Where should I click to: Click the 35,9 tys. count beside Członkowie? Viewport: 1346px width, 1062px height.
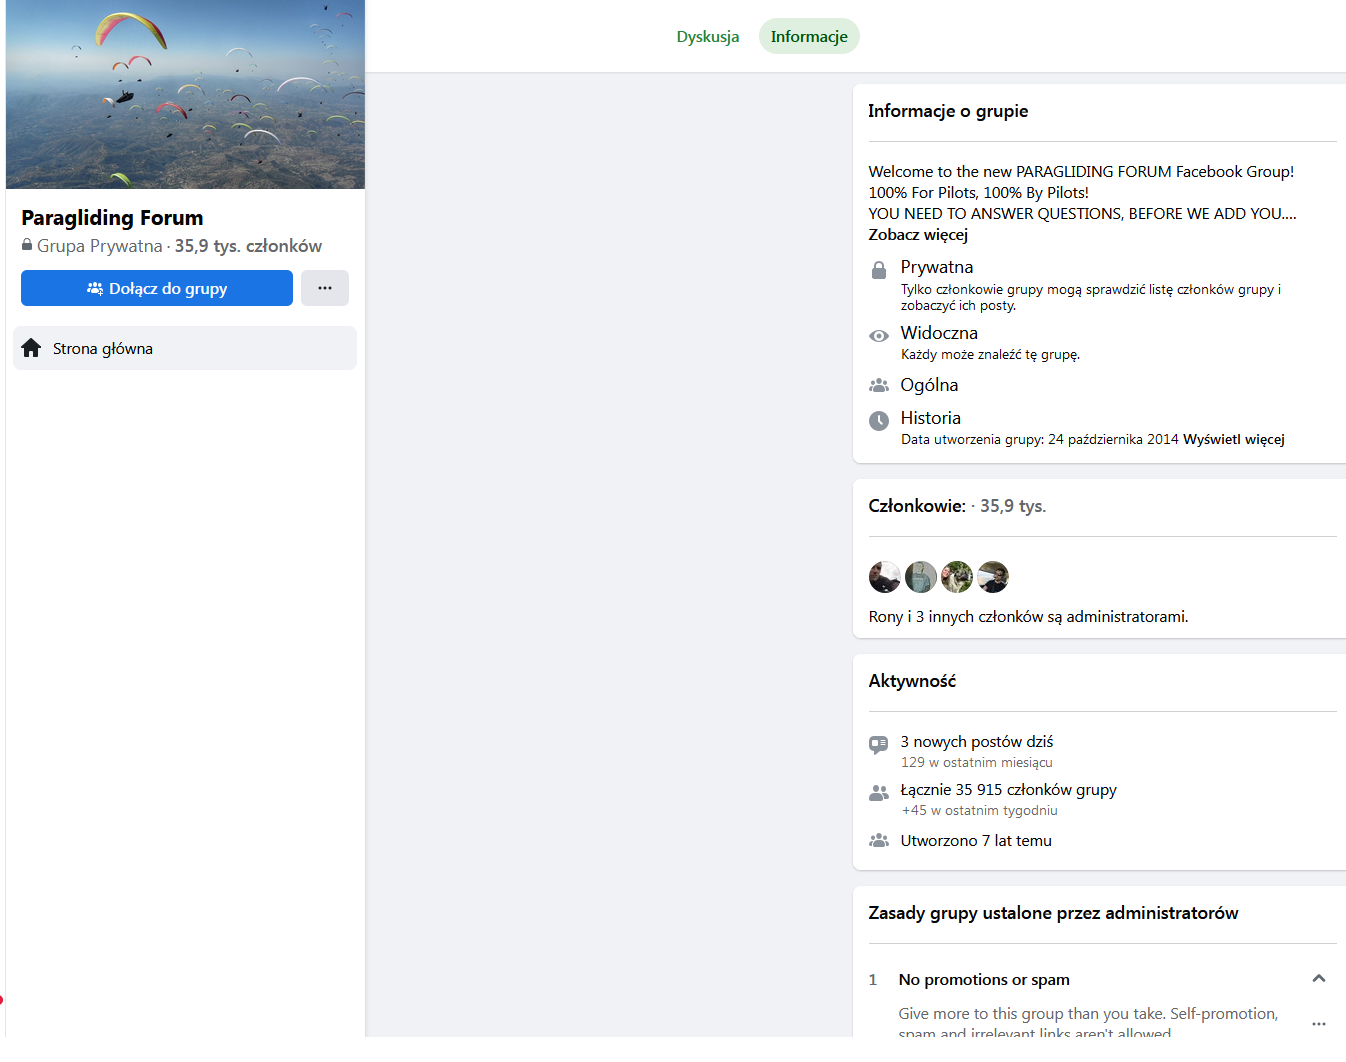[1013, 506]
